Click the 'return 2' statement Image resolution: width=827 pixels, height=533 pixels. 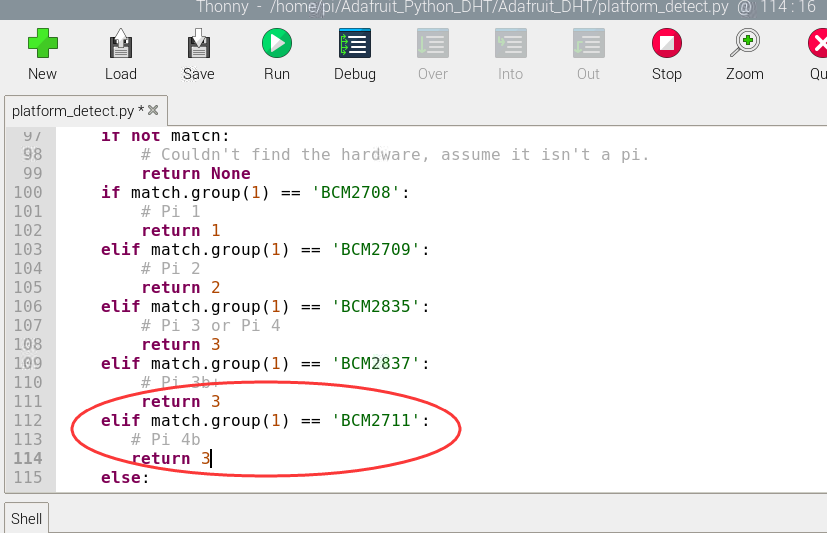181,287
